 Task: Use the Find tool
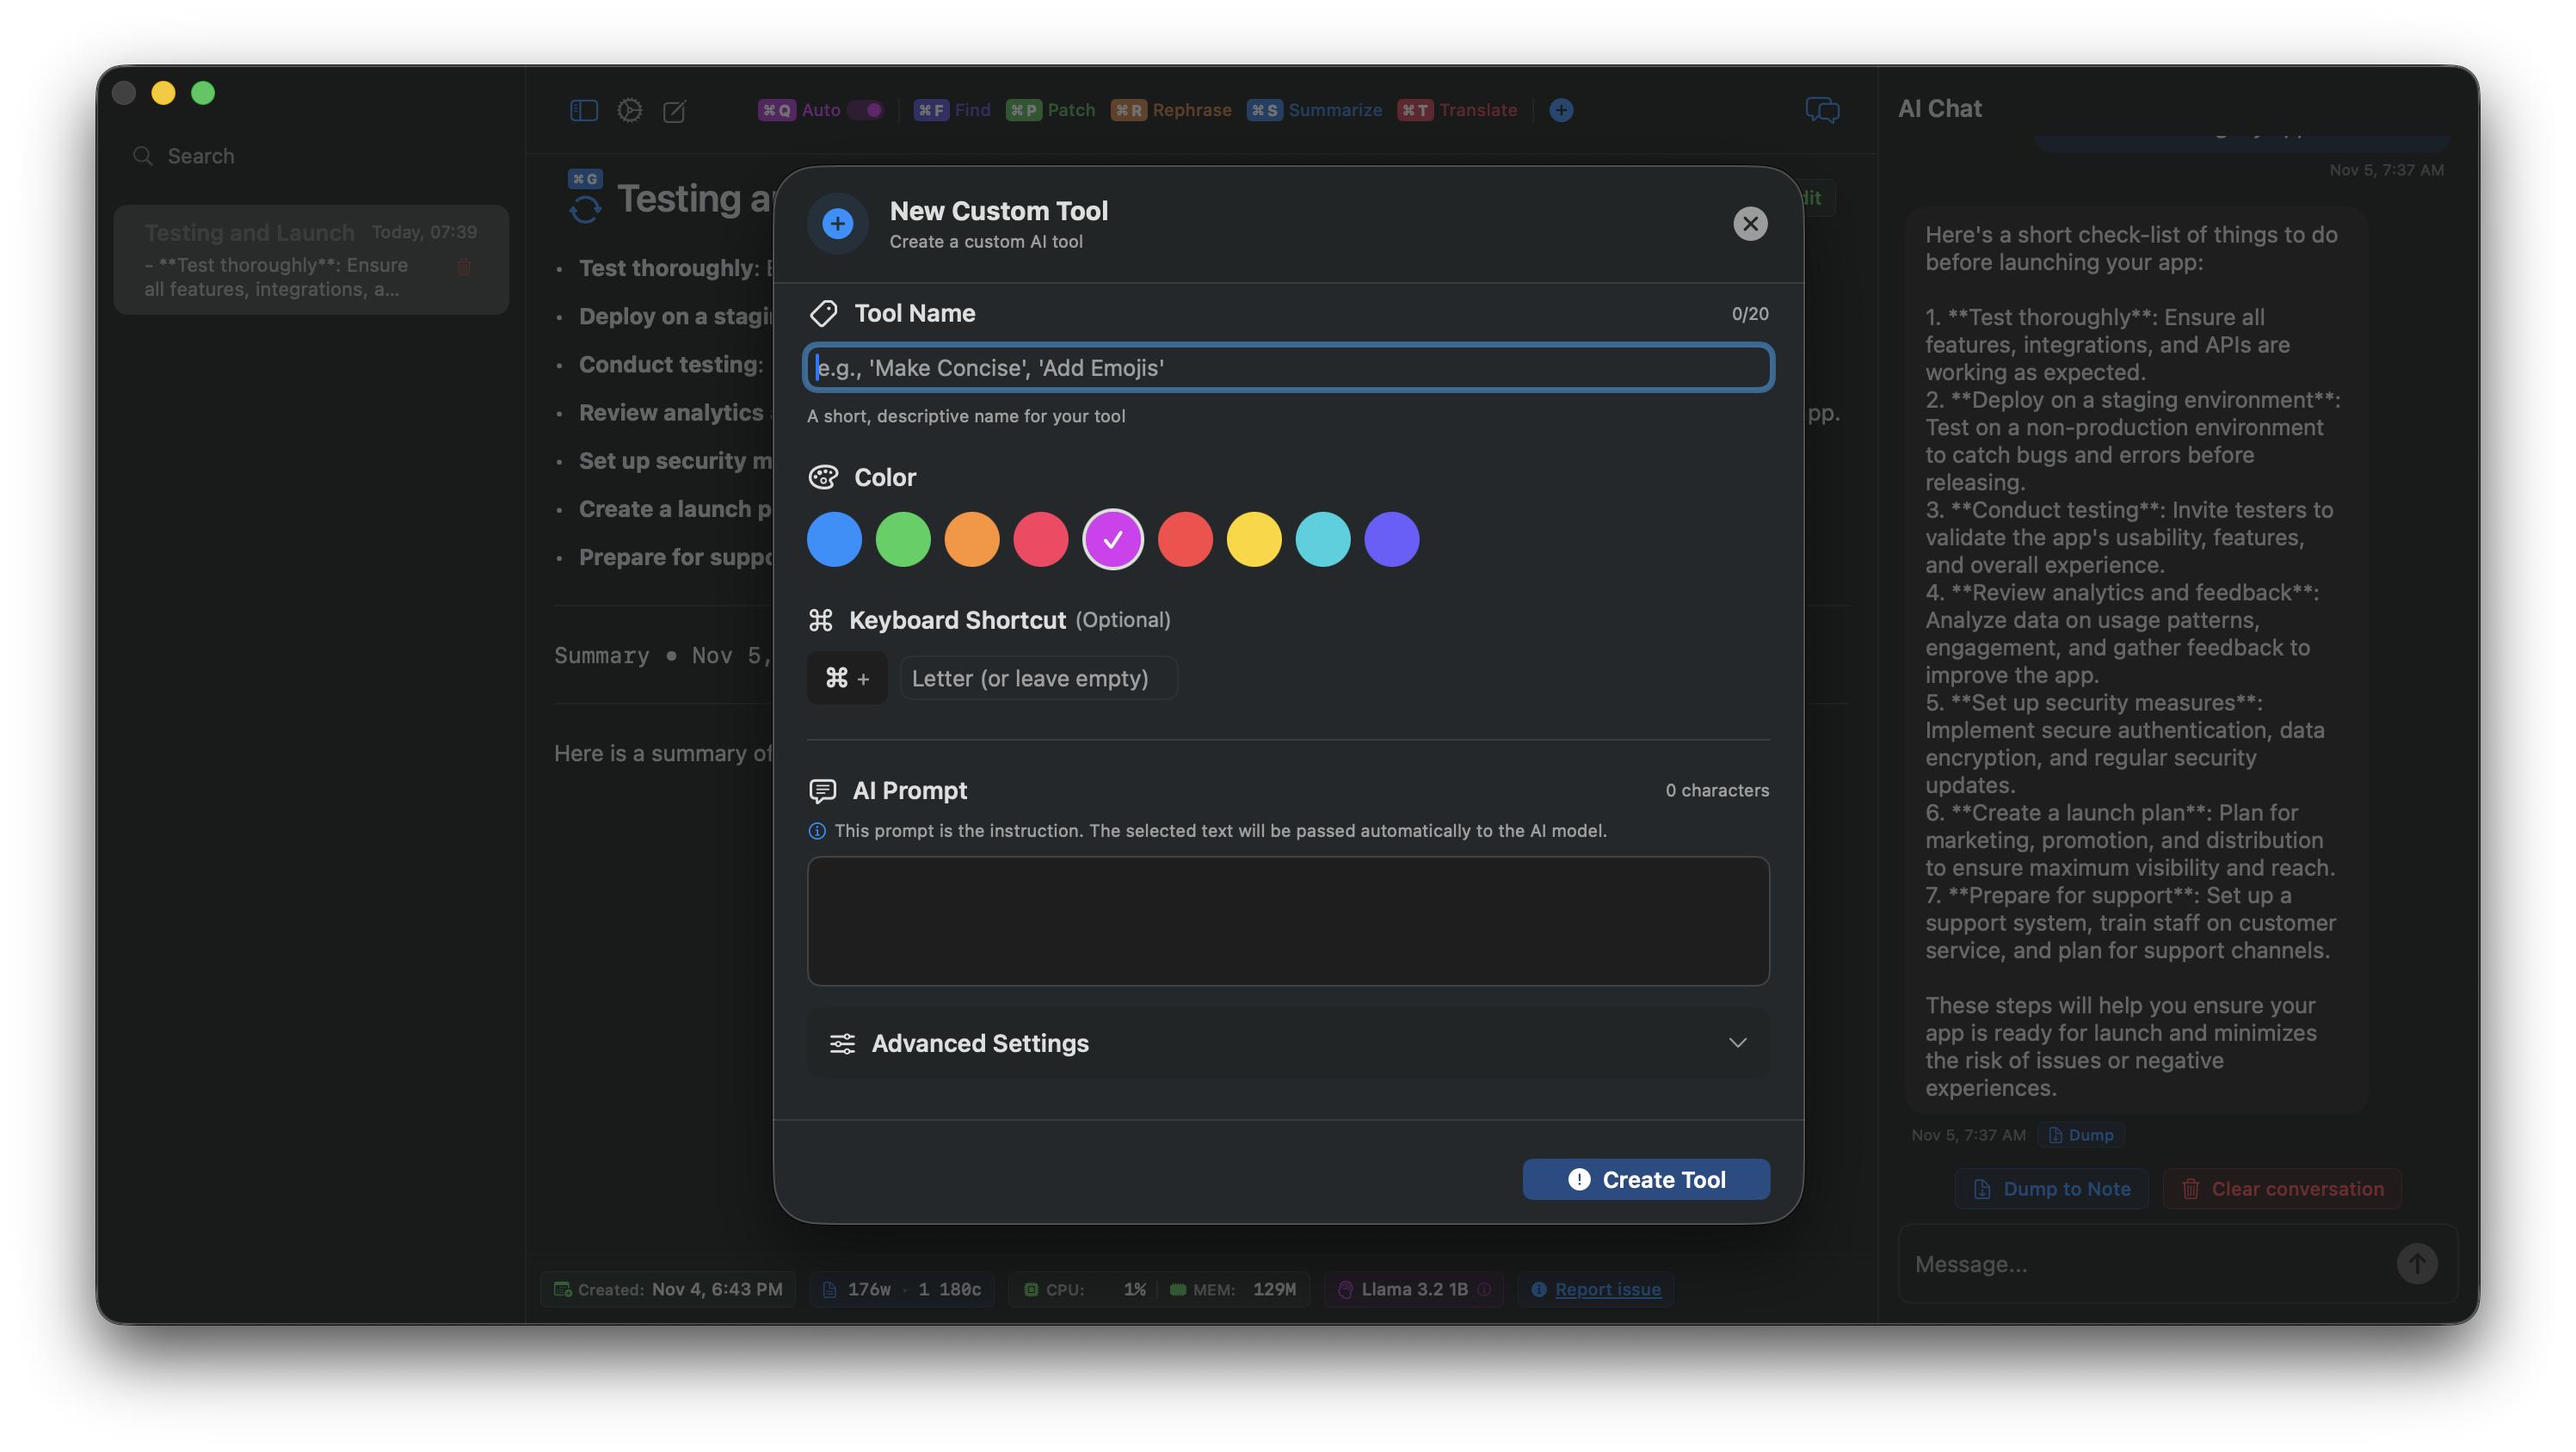pos(953,110)
